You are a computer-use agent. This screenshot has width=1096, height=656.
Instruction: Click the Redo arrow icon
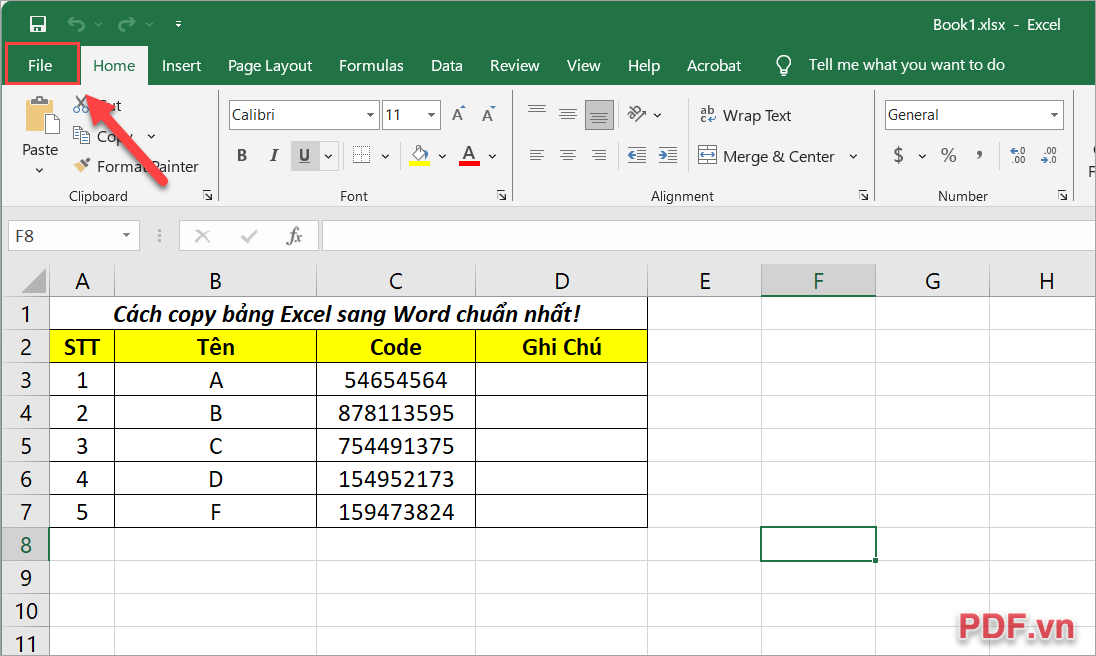127,24
